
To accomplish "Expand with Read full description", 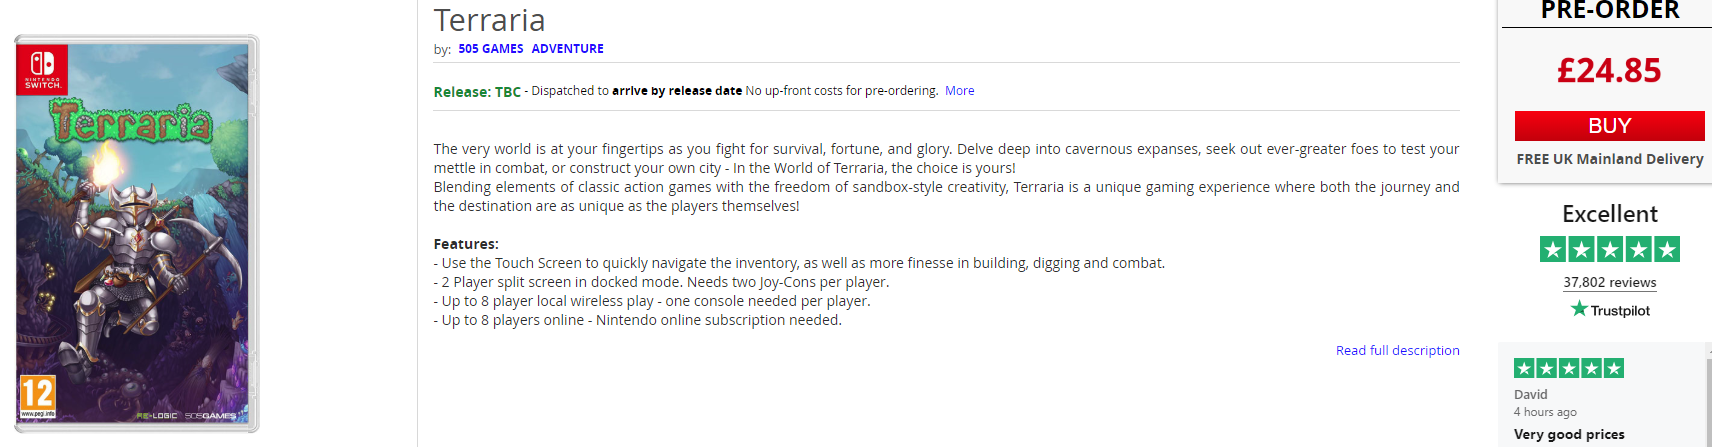I will point(1397,351).
